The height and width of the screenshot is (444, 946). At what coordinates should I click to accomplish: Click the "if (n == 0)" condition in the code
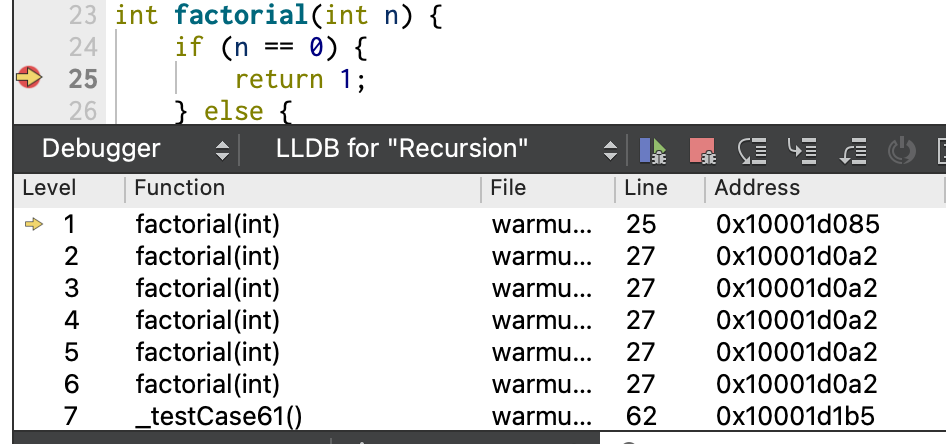tap(258, 48)
